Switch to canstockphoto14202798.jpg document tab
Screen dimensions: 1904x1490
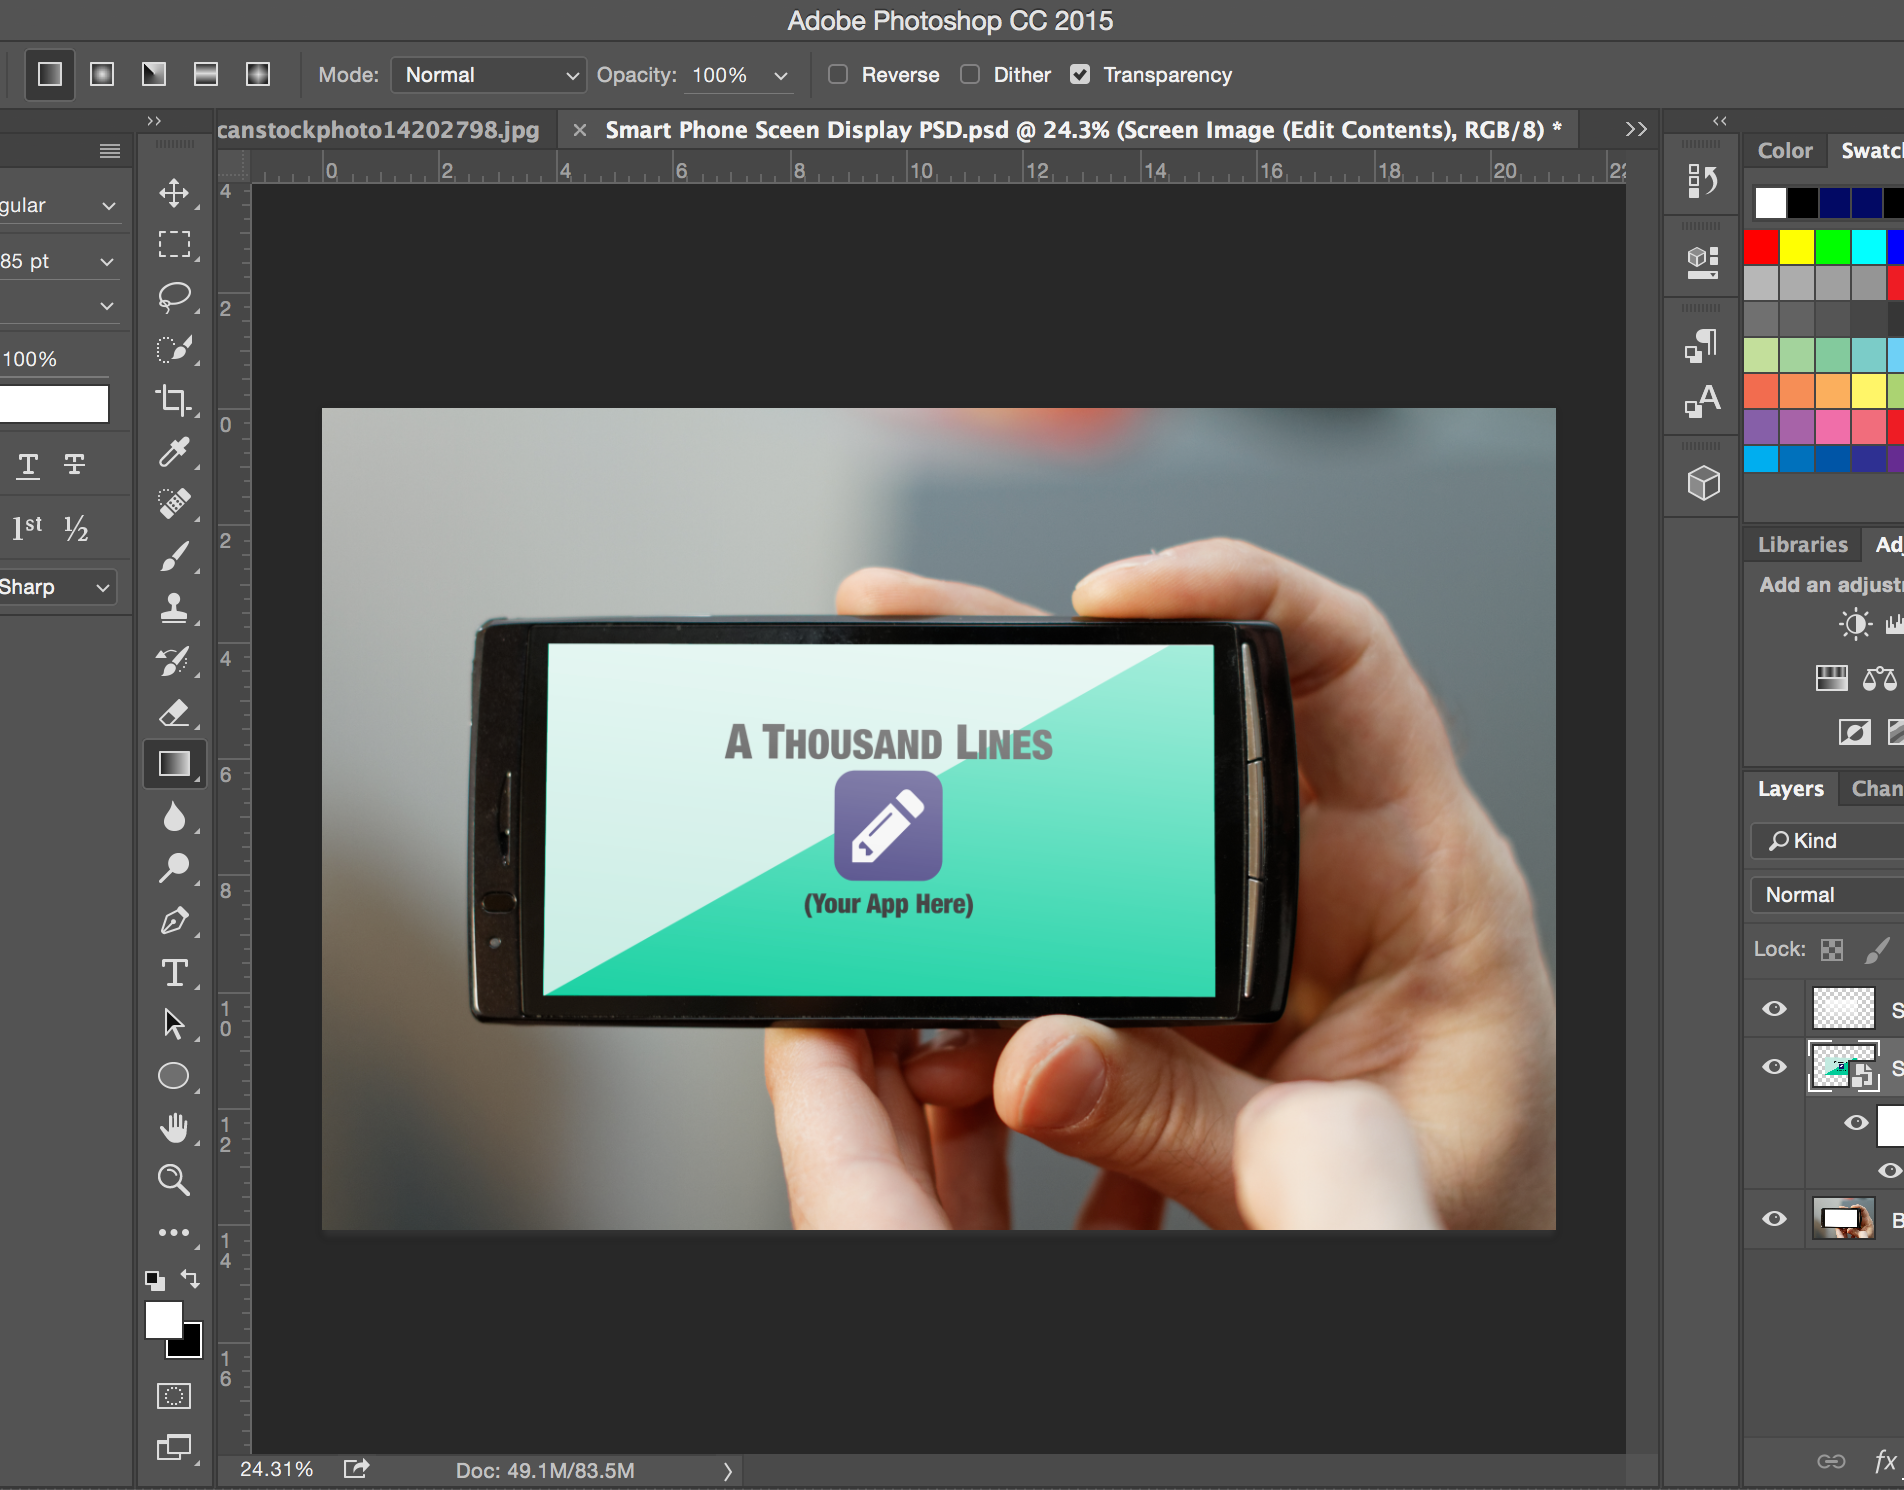378,130
